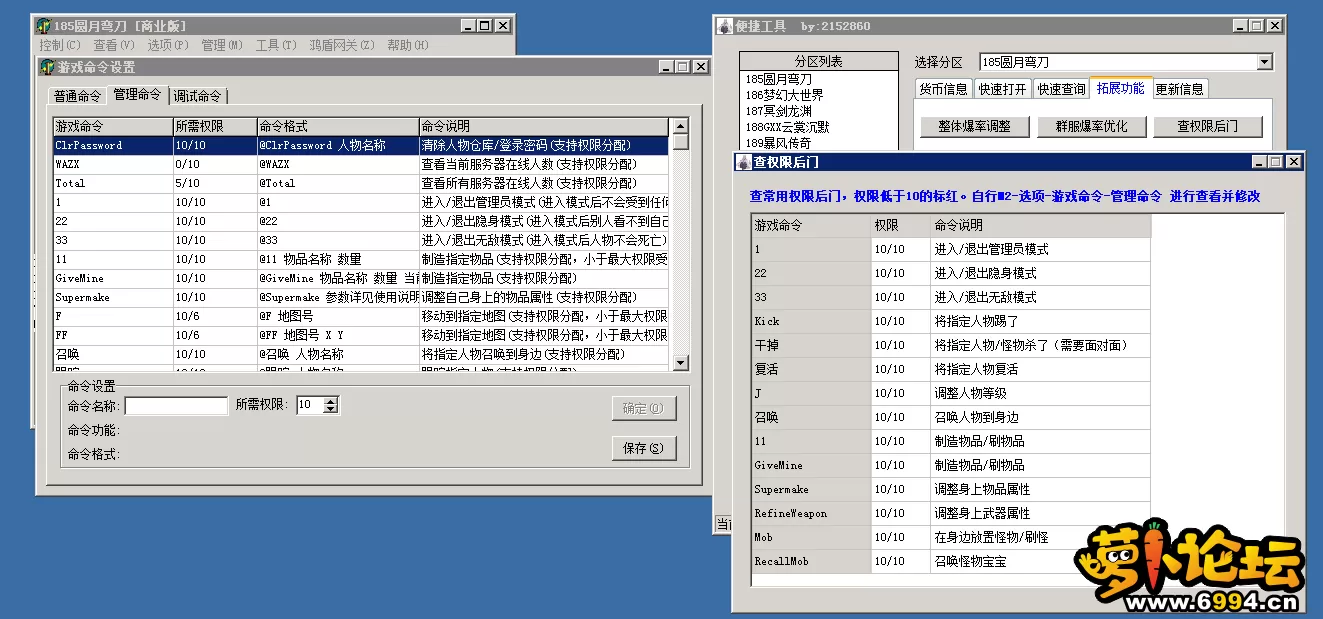
Task: Select 干掉 row in 查权限后门 list
Action: coord(951,345)
